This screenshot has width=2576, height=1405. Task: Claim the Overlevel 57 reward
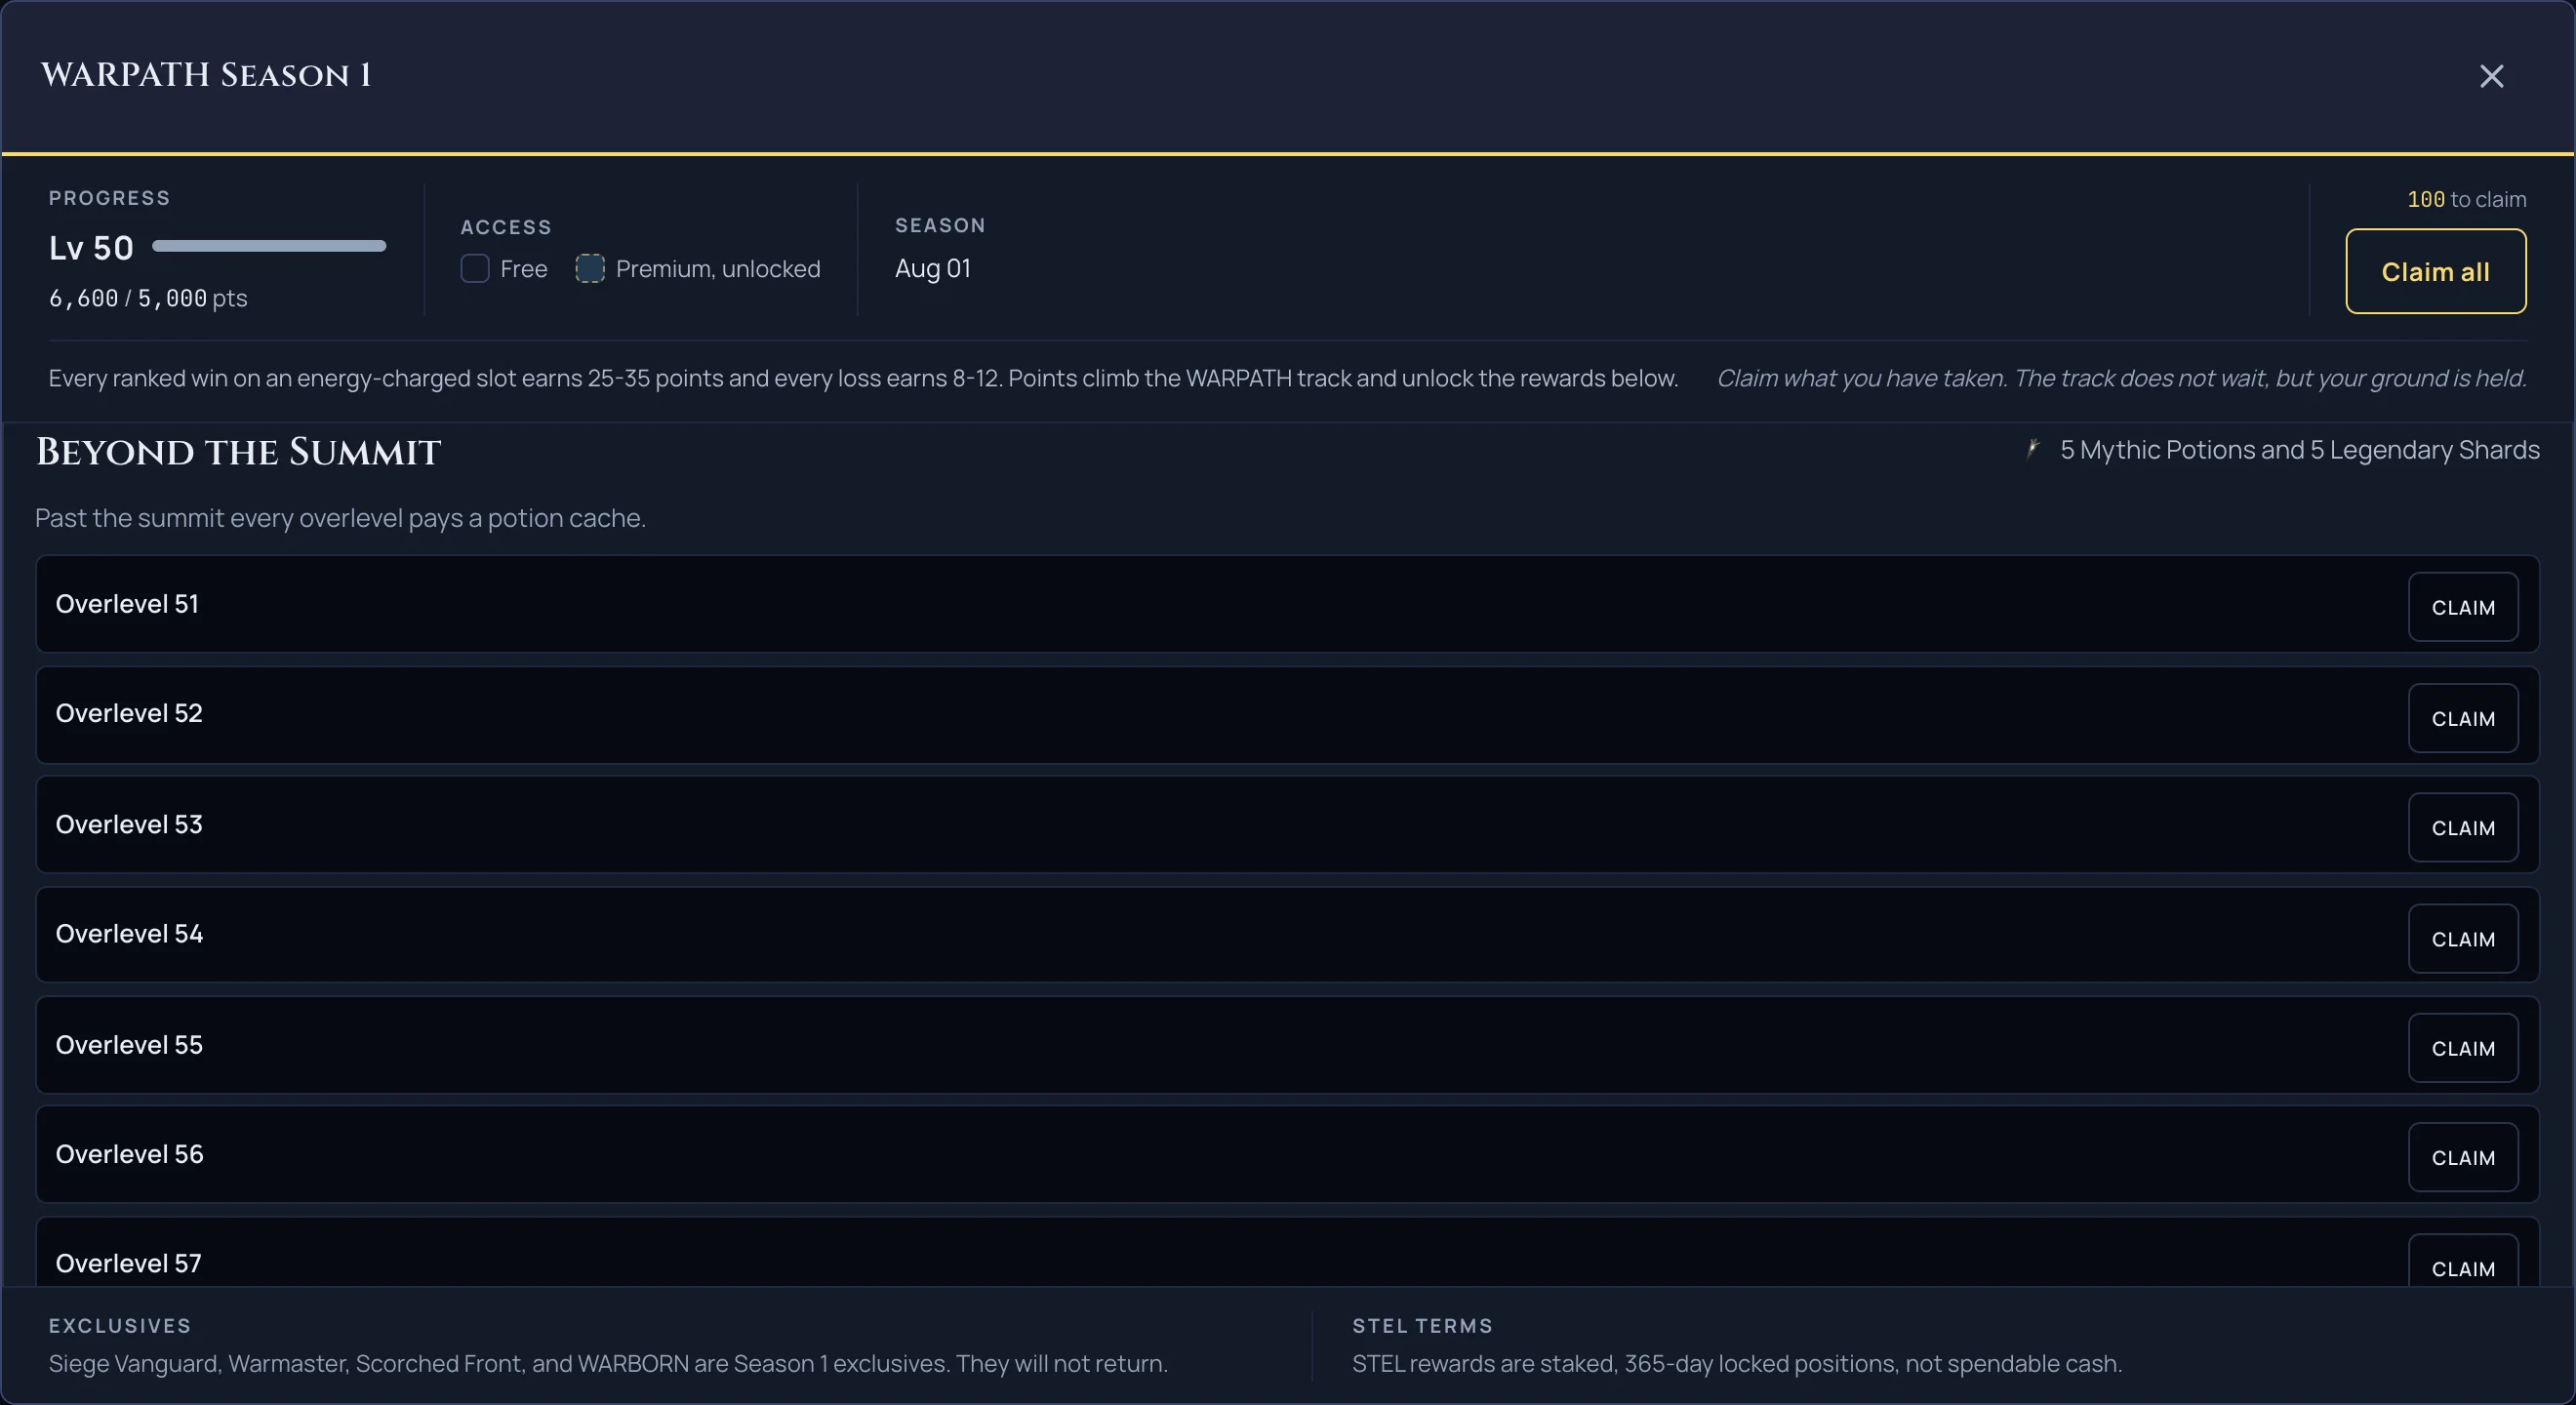click(2462, 1262)
